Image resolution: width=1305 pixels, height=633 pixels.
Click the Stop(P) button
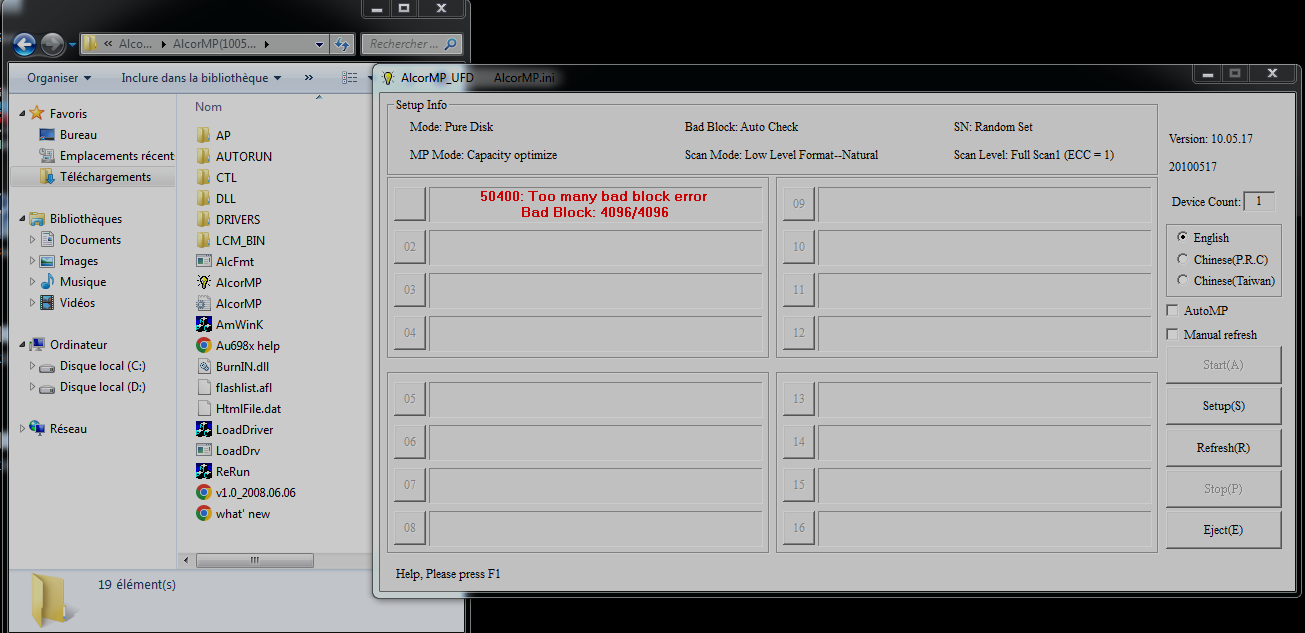[x=1223, y=488]
